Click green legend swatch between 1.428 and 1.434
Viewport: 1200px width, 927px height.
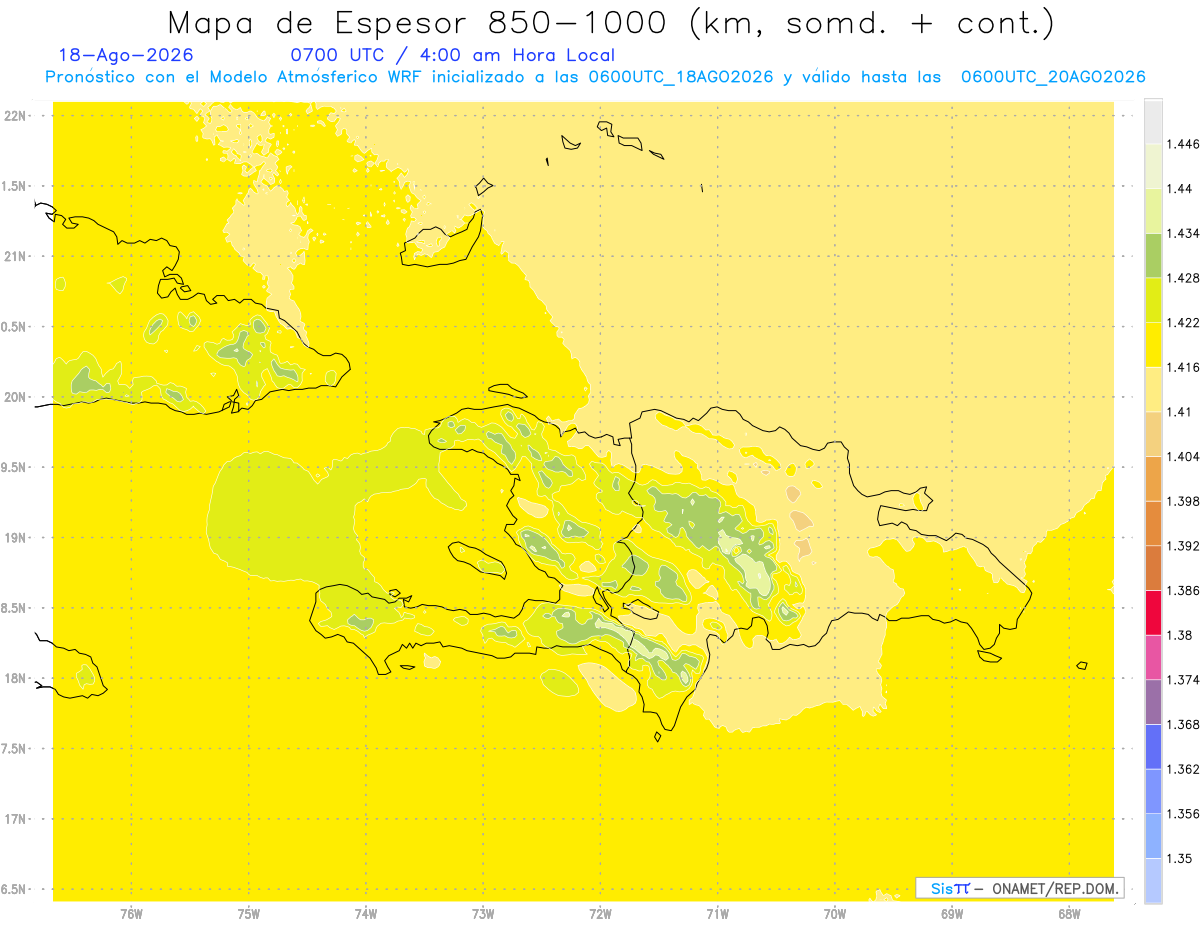tap(1154, 255)
